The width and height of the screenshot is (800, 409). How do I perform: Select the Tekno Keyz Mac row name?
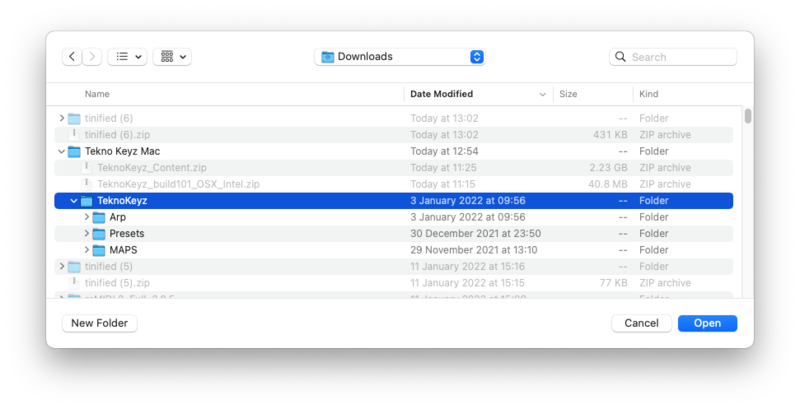(122, 151)
